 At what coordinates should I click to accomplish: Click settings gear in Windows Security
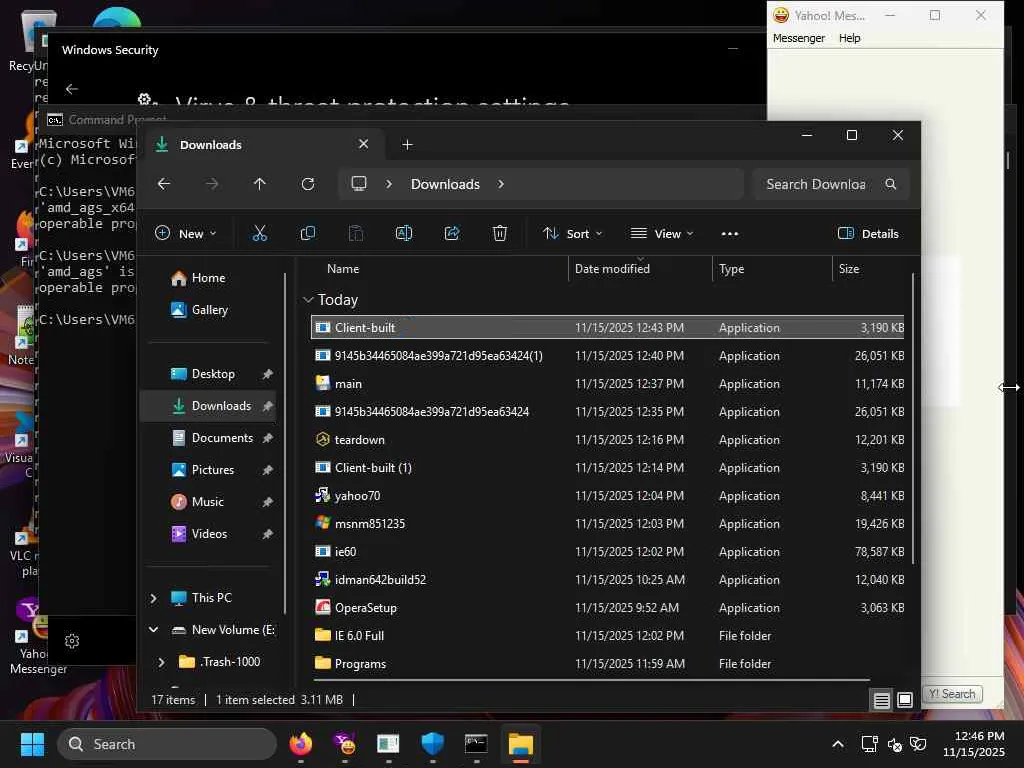pos(72,641)
